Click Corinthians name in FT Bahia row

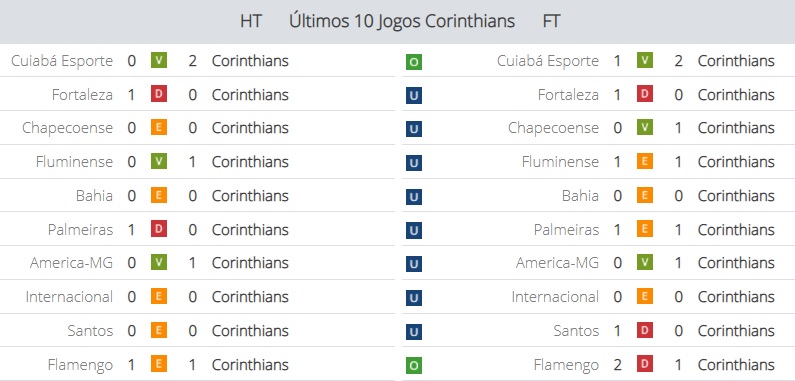pos(736,196)
